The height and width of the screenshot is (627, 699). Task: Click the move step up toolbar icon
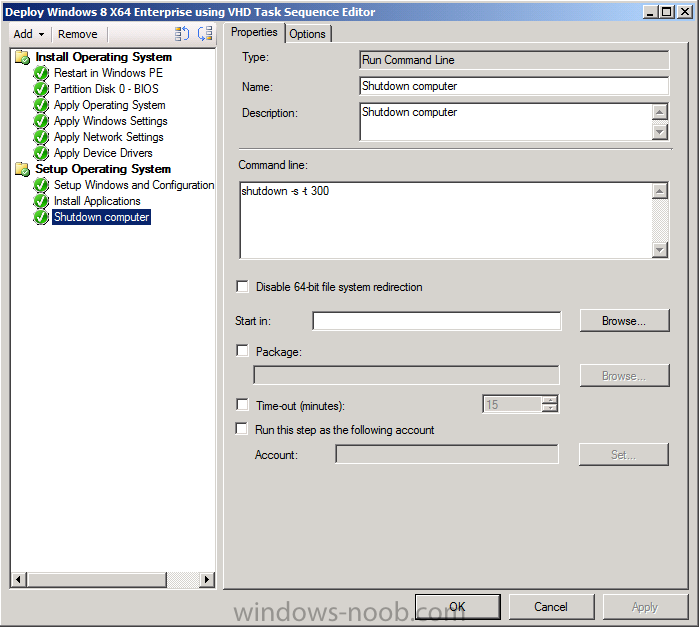tap(181, 33)
